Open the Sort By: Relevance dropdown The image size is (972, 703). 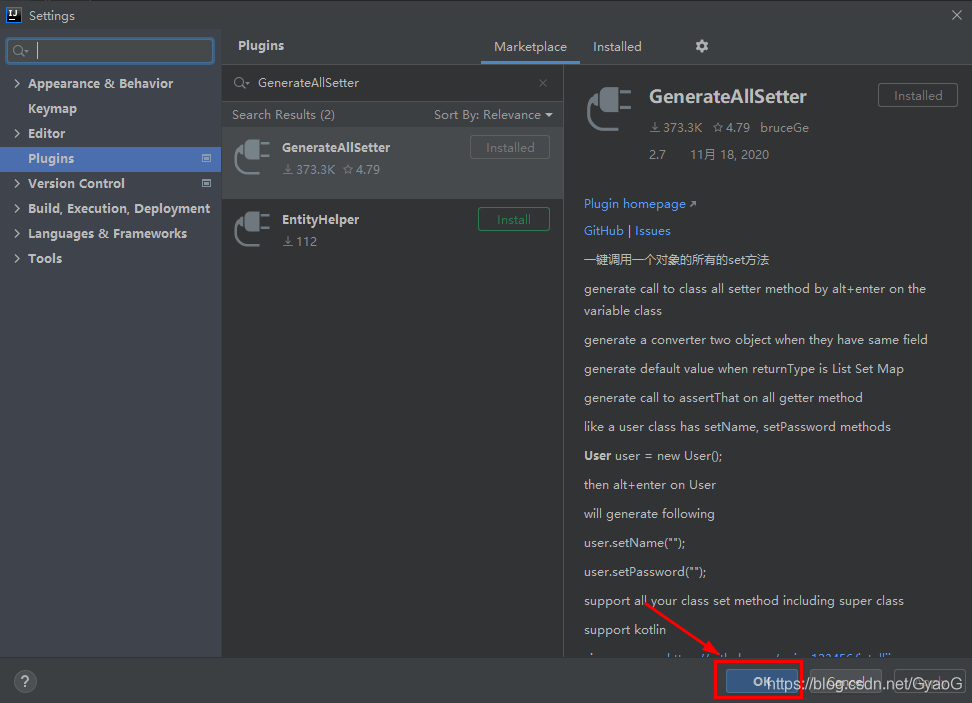(493, 115)
